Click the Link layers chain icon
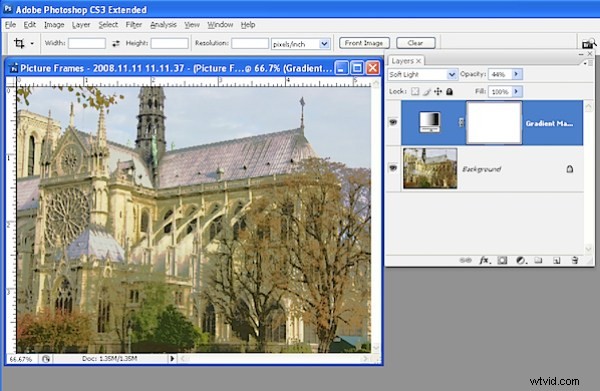The height and width of the screenshot is (391, 600). point(465,260)
